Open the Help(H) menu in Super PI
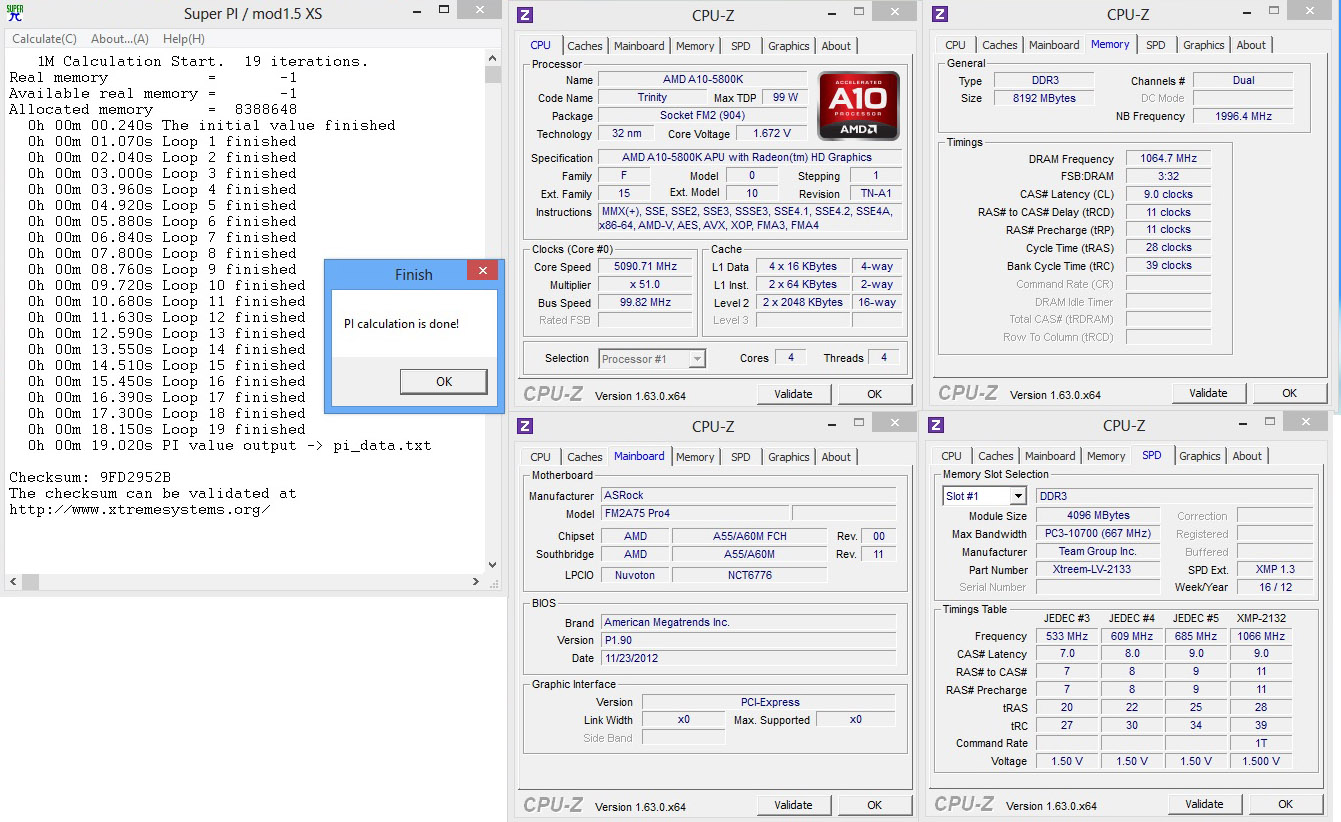This screenshot has width=1341, height=822. [184, 39]
